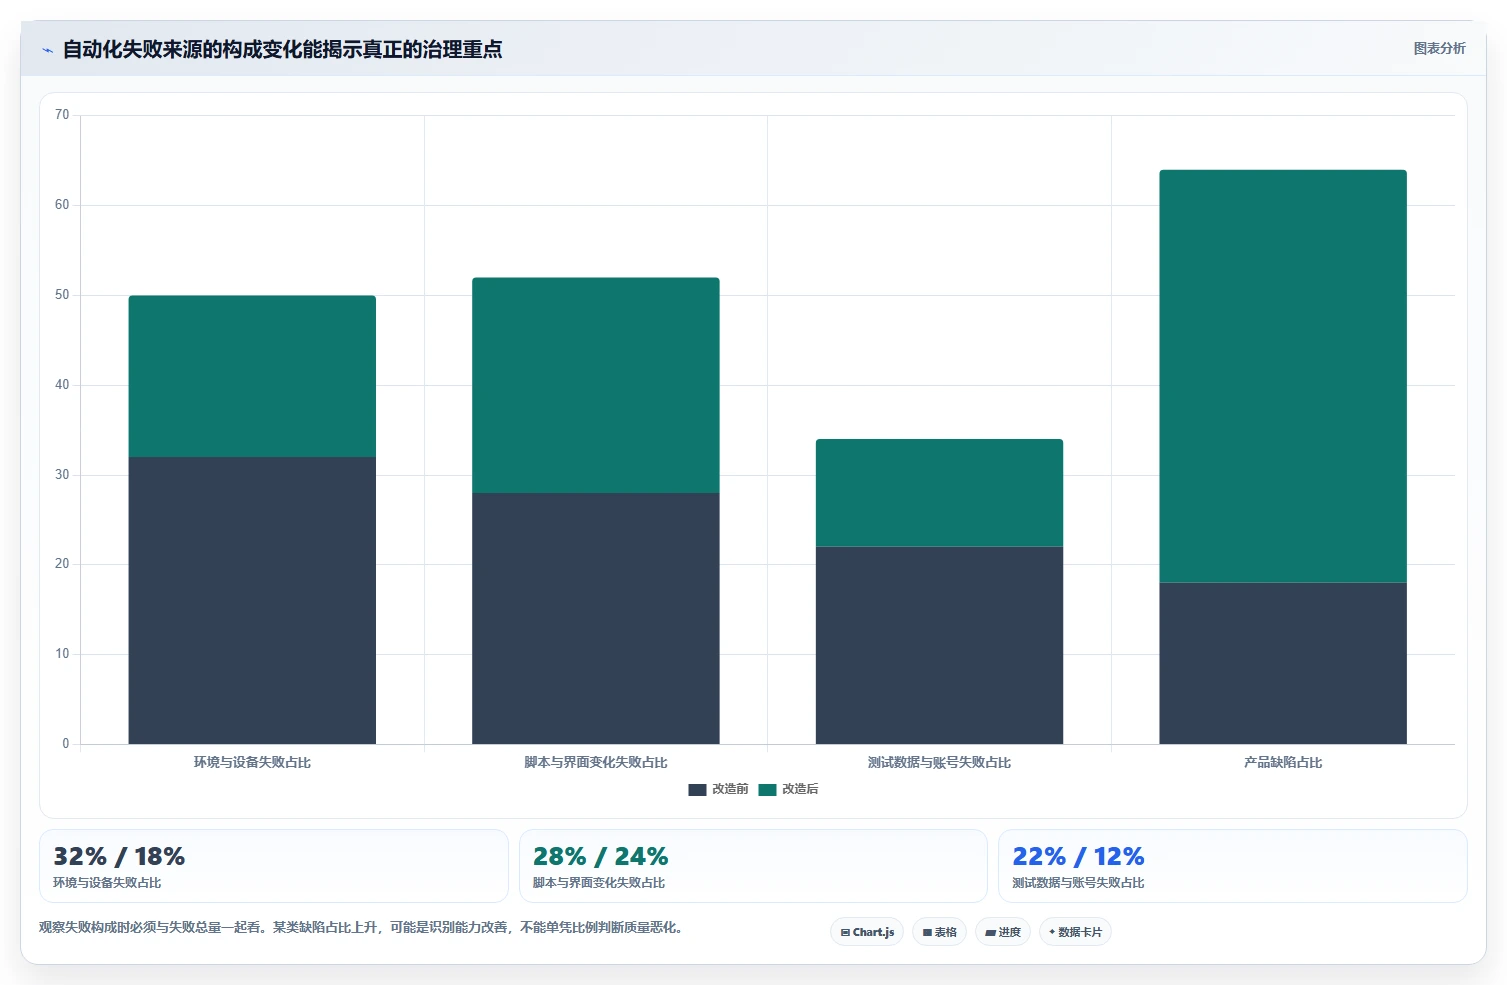The width and height of the screenshot is (1507, 985).
Task: Select the 22% / 12% data card
Action: click(1232, 866)
